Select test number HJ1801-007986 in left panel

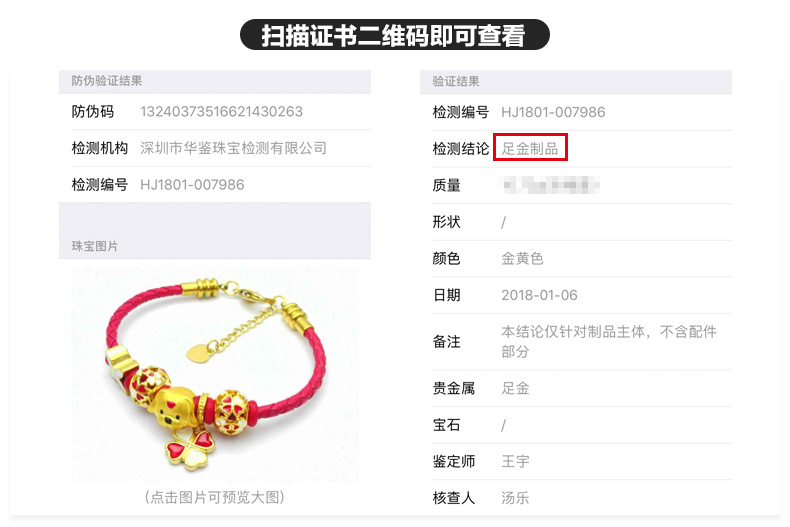pos(192,185)
